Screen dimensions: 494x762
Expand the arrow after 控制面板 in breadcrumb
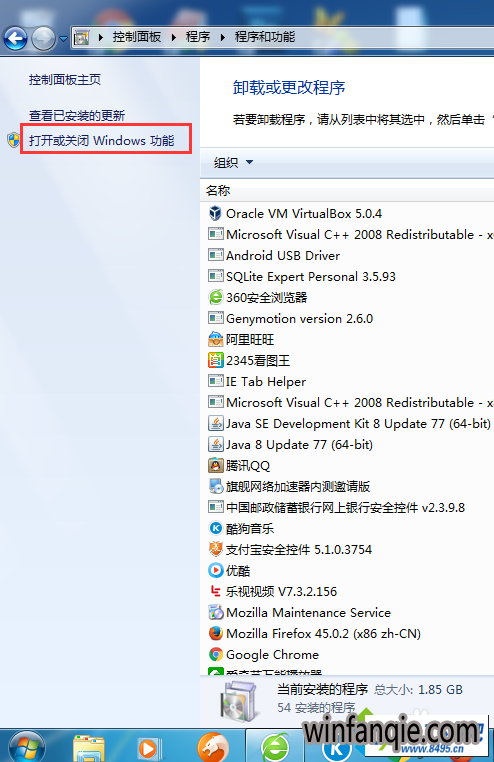point(174,37)
